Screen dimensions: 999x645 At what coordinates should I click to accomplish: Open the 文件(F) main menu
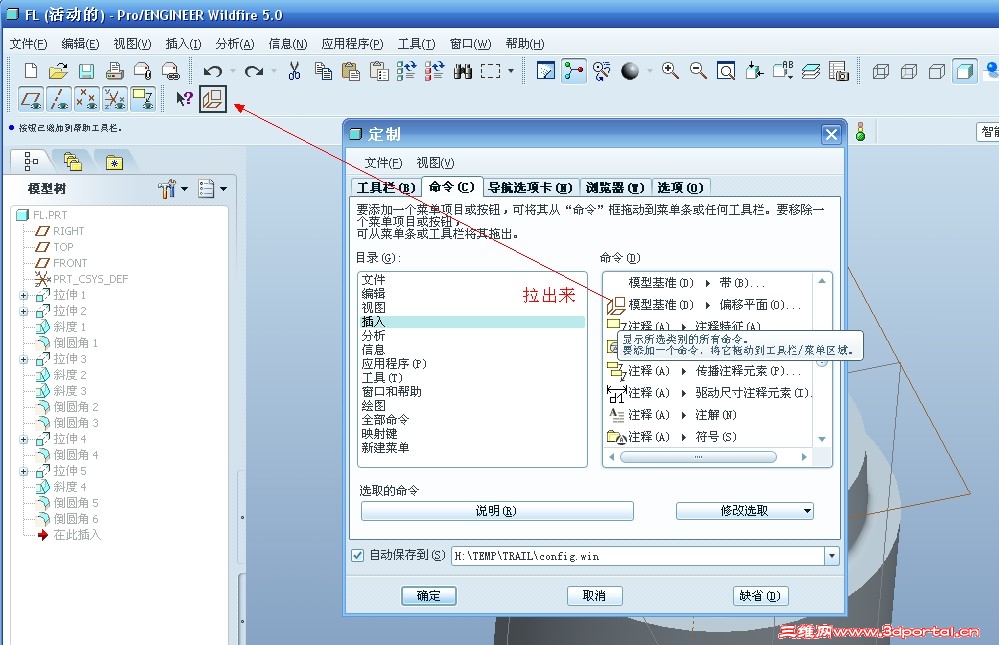click(29, 44)
